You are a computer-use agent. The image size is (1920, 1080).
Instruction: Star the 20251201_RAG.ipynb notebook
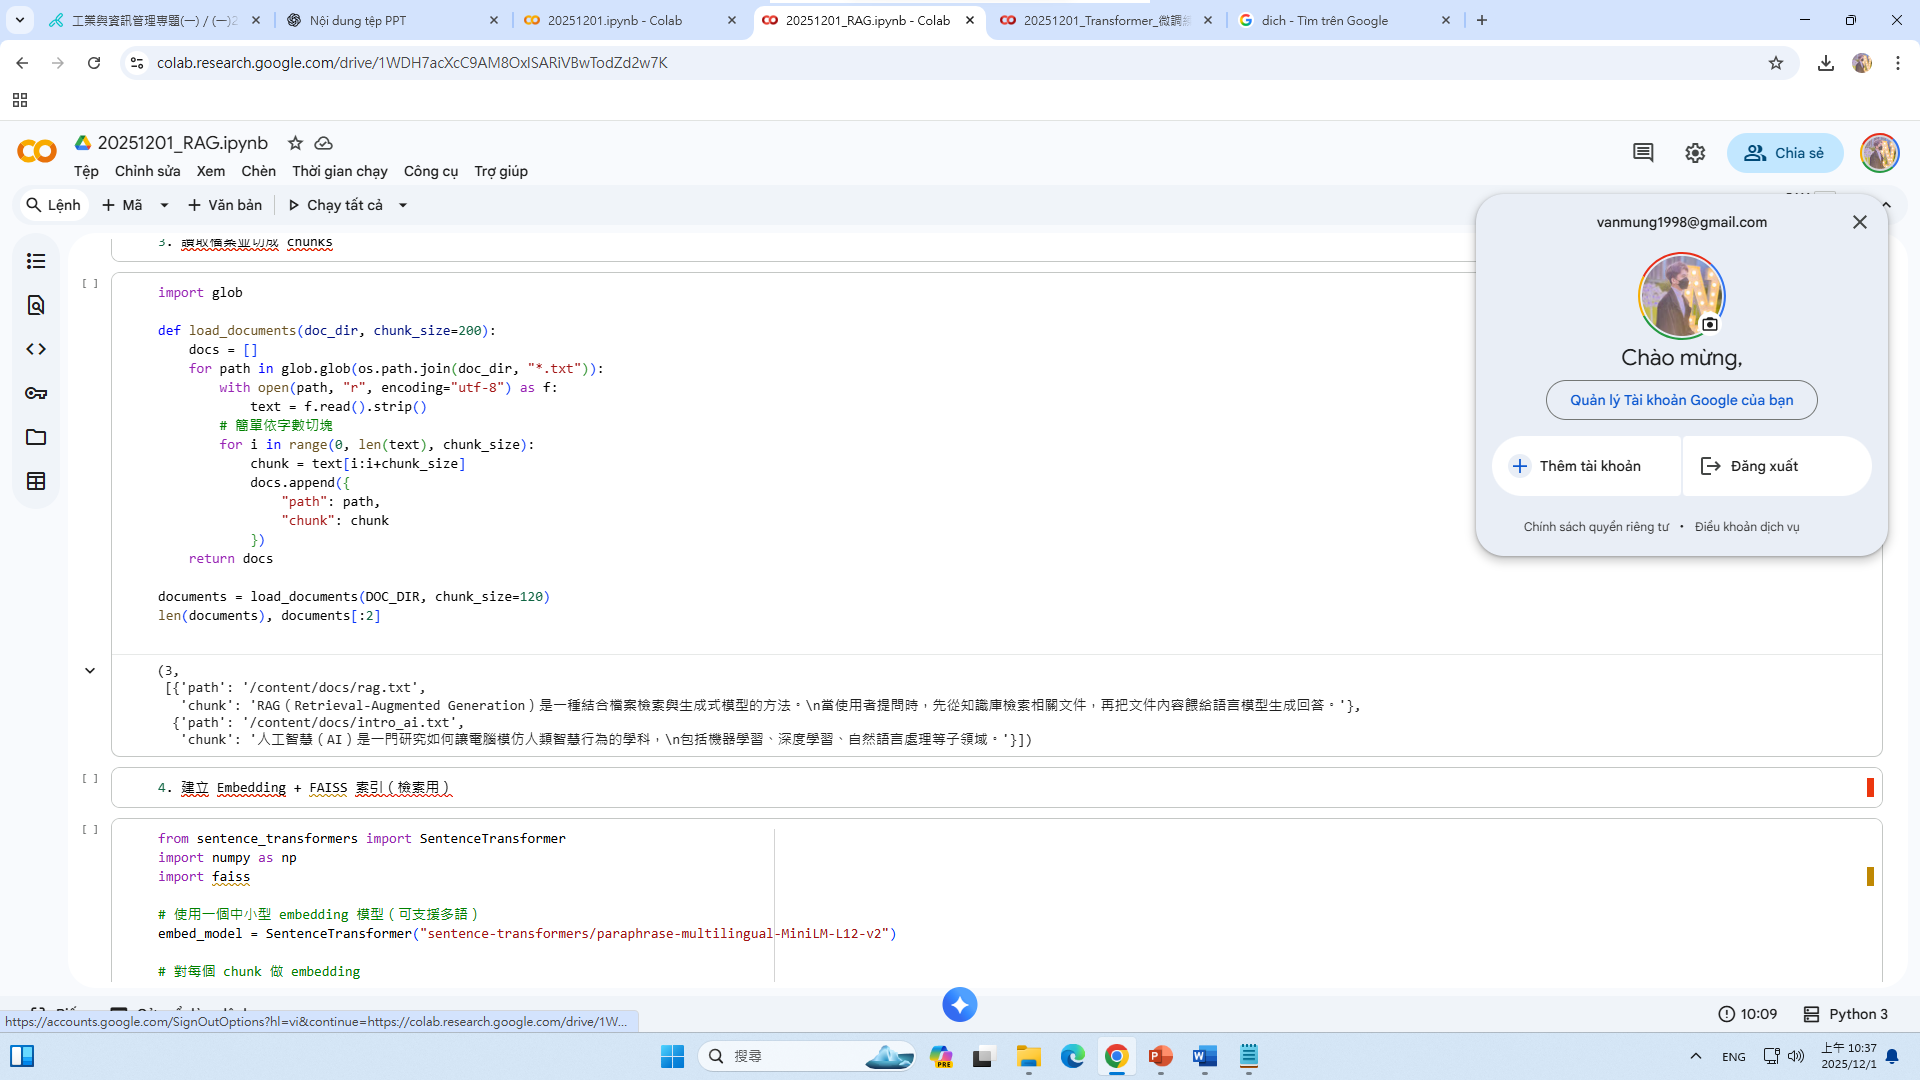click(295, 143)
